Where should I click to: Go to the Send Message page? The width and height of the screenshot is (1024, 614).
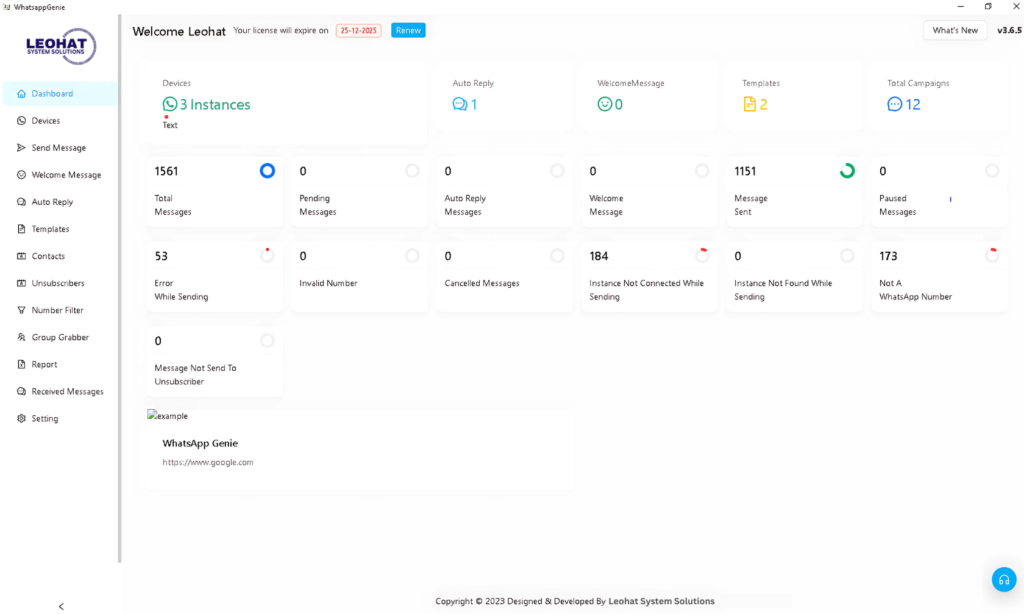click(x=60, y=148)
